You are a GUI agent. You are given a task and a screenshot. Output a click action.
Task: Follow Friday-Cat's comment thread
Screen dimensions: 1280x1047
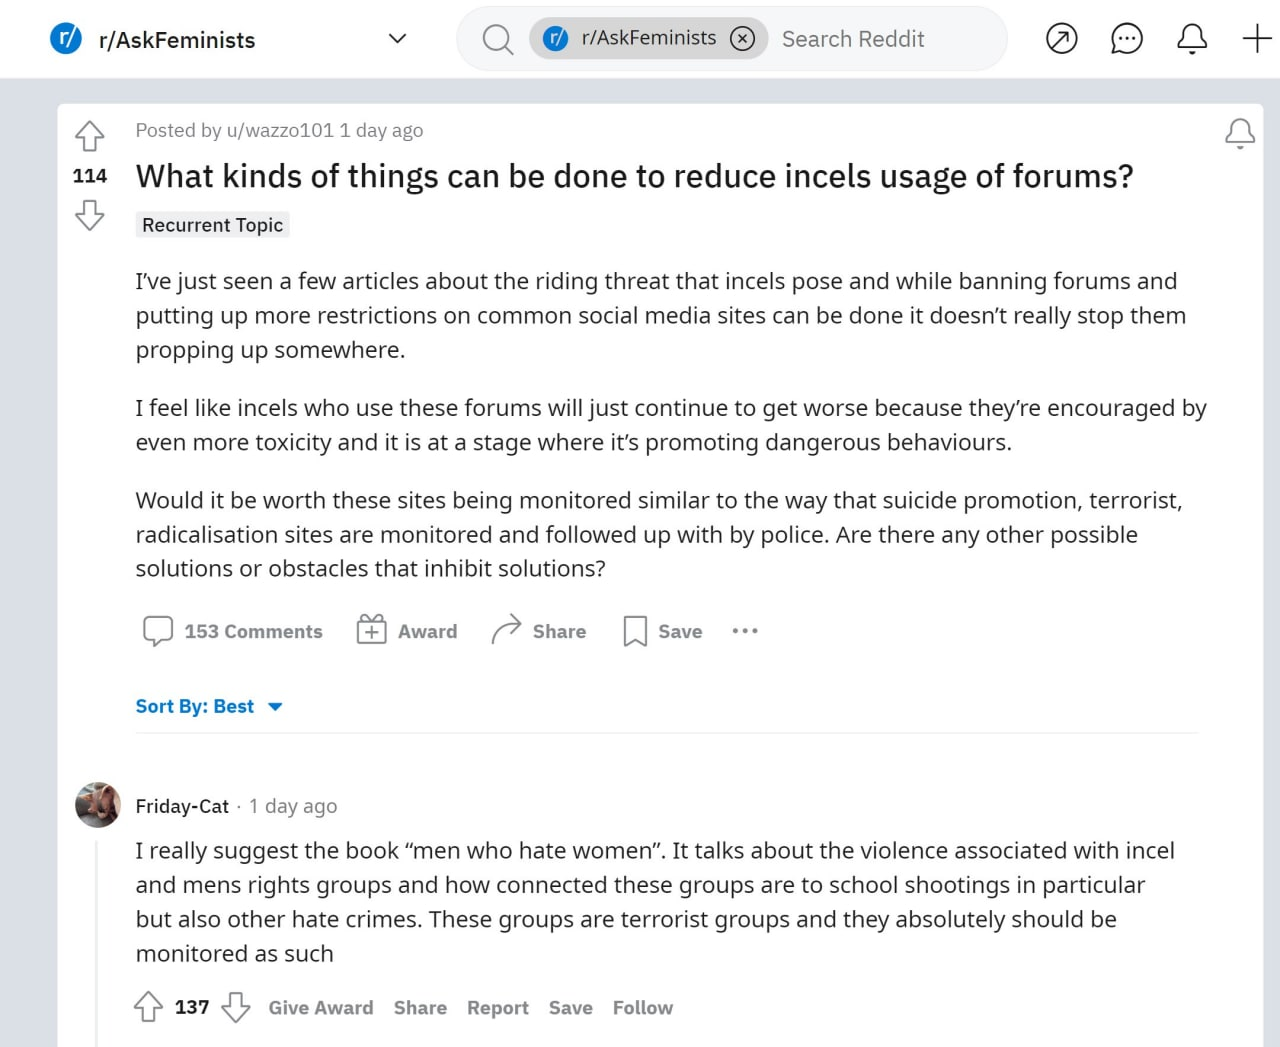642,1008
